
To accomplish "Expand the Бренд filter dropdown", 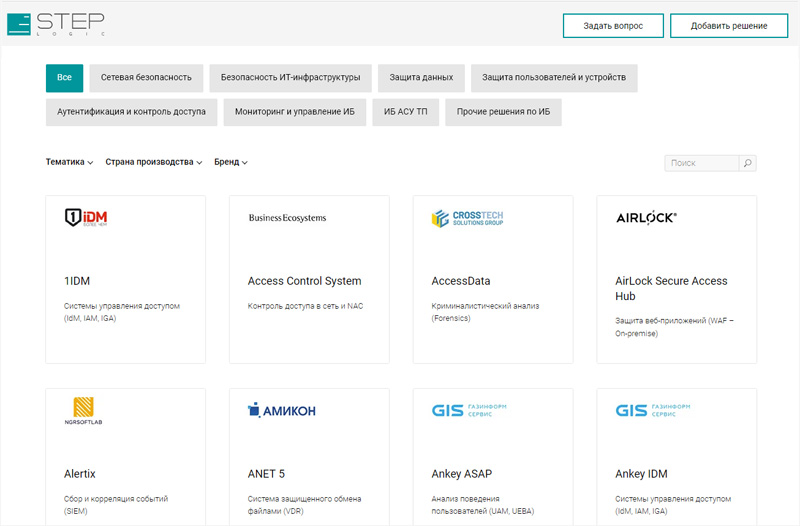I will (231, 162).
